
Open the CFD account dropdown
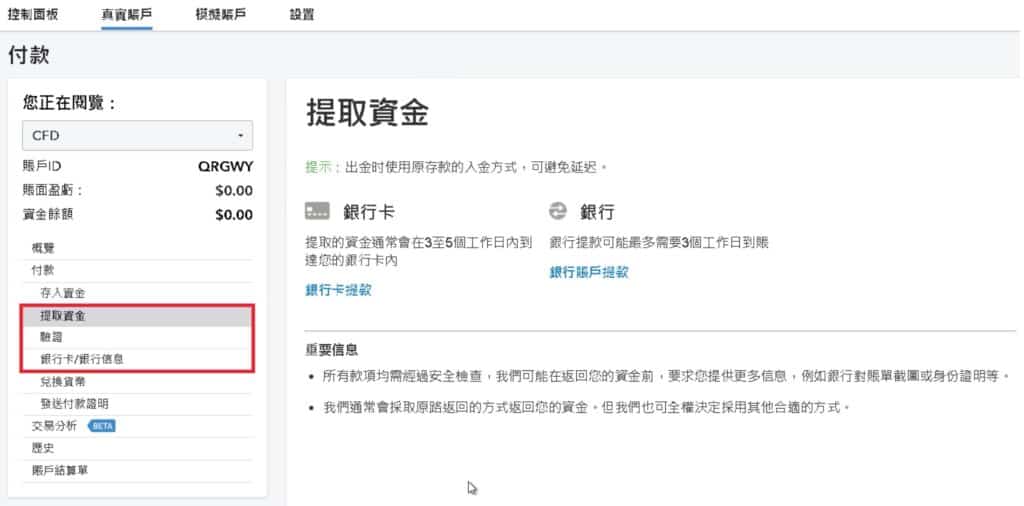point(137,135)
